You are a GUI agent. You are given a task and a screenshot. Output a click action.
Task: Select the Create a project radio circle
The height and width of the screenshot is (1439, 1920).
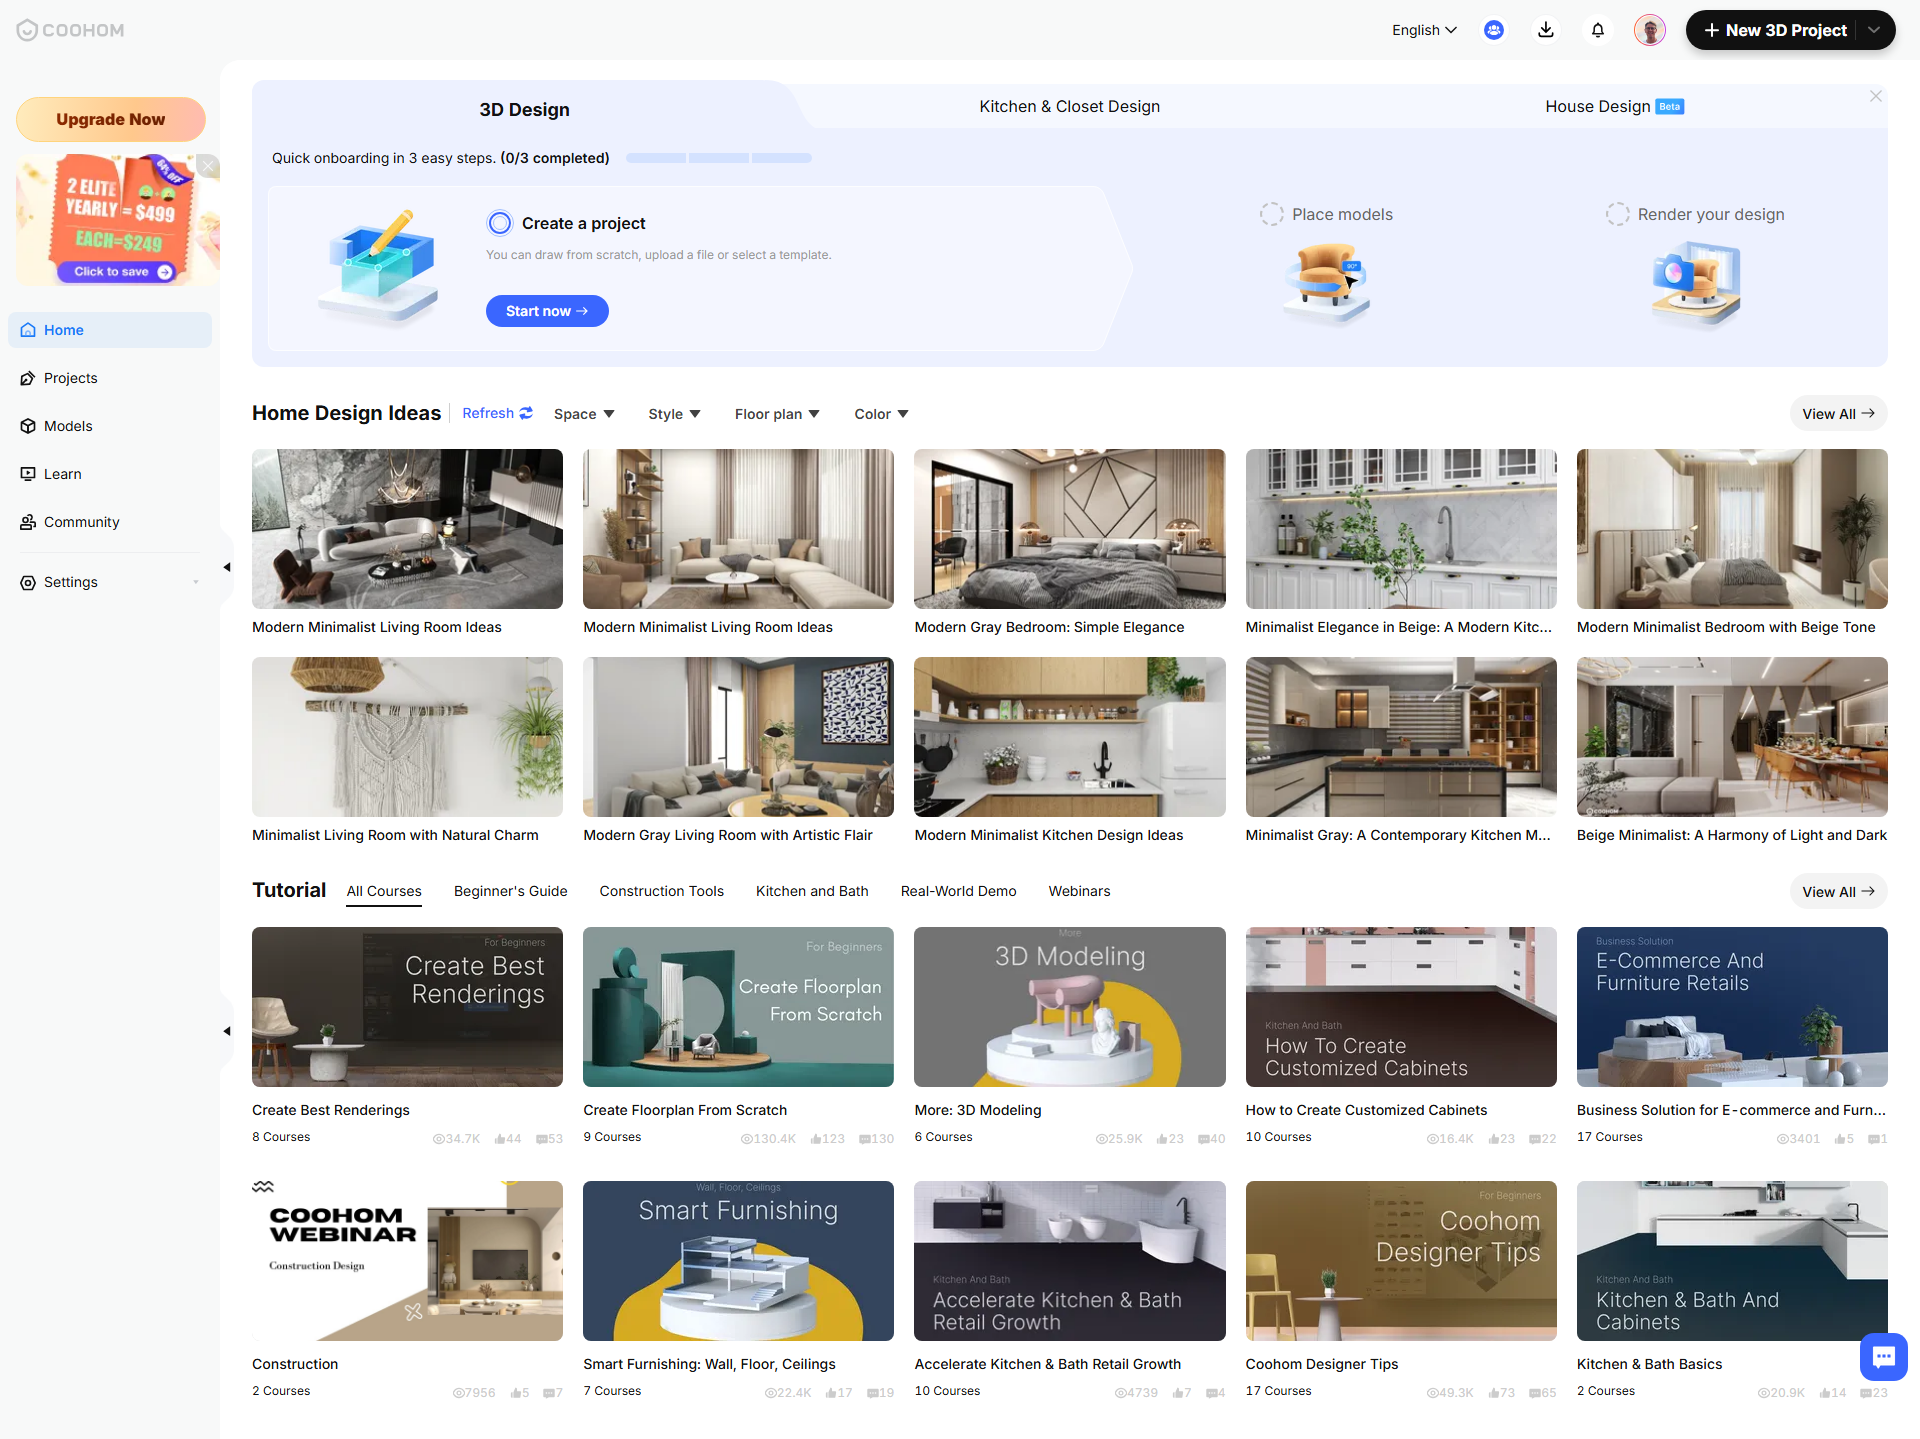(x=500, y=223)
